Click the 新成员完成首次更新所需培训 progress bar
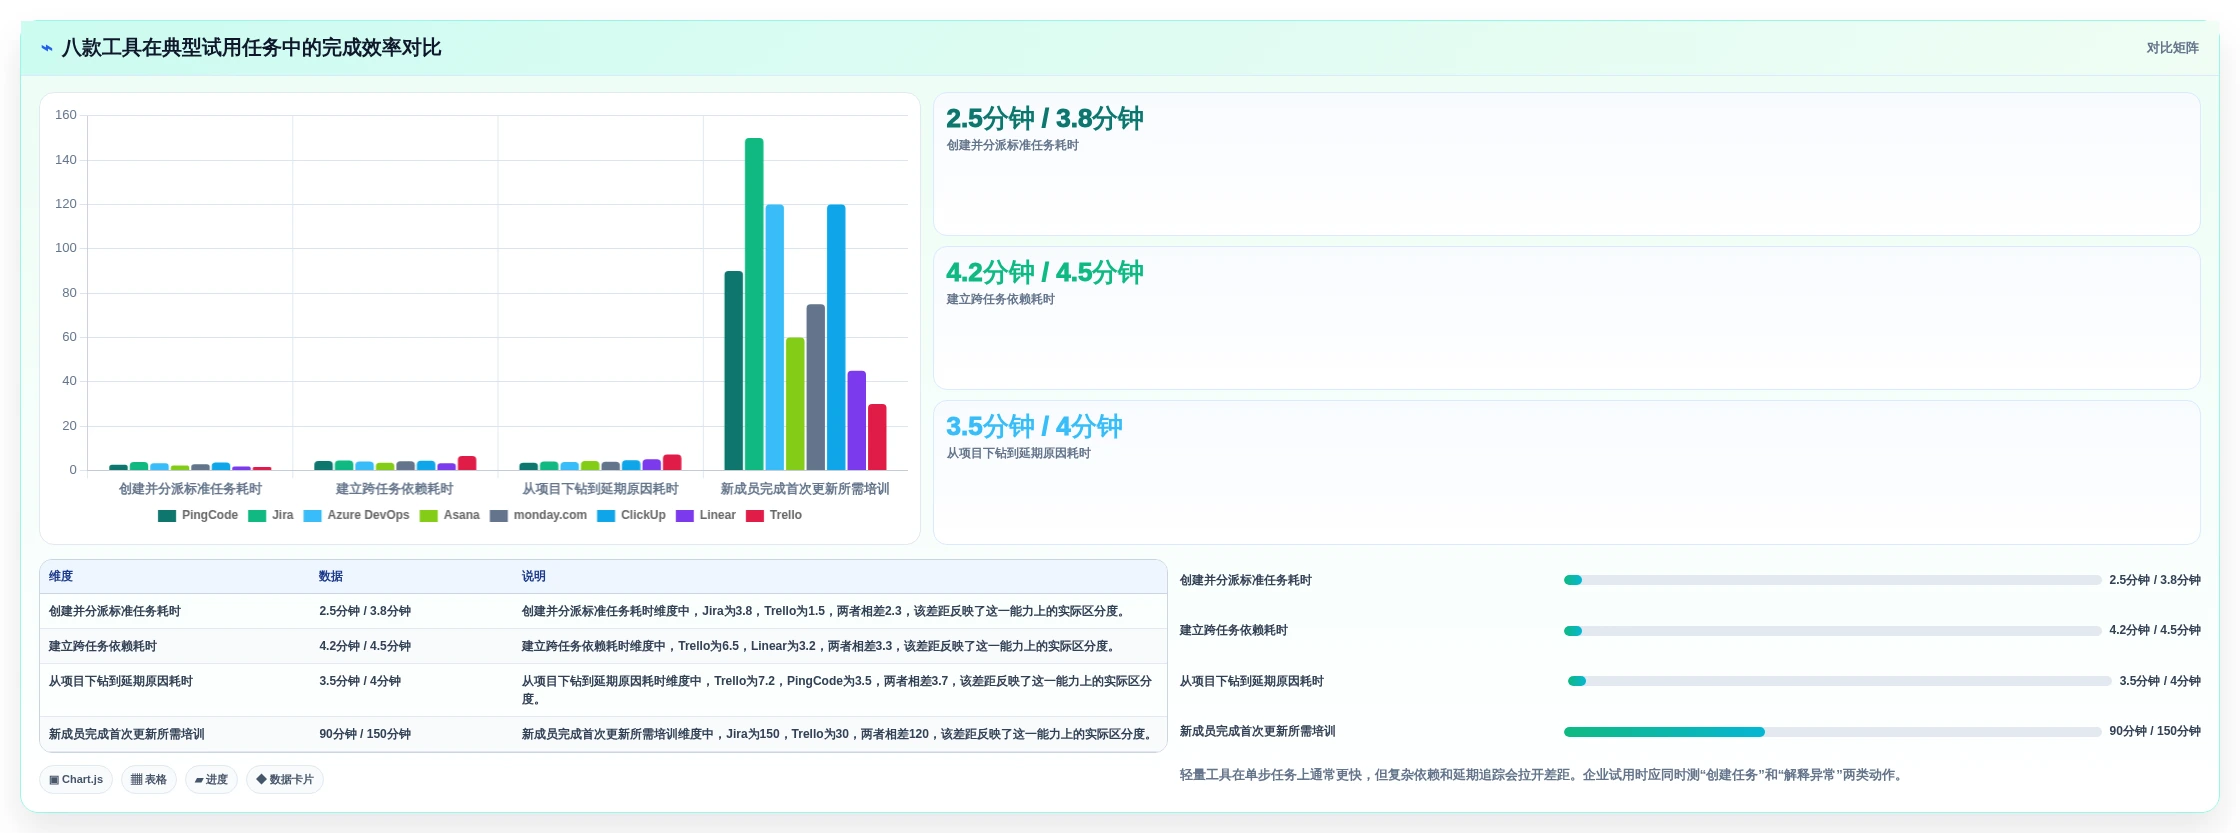 coord(1832,732)
